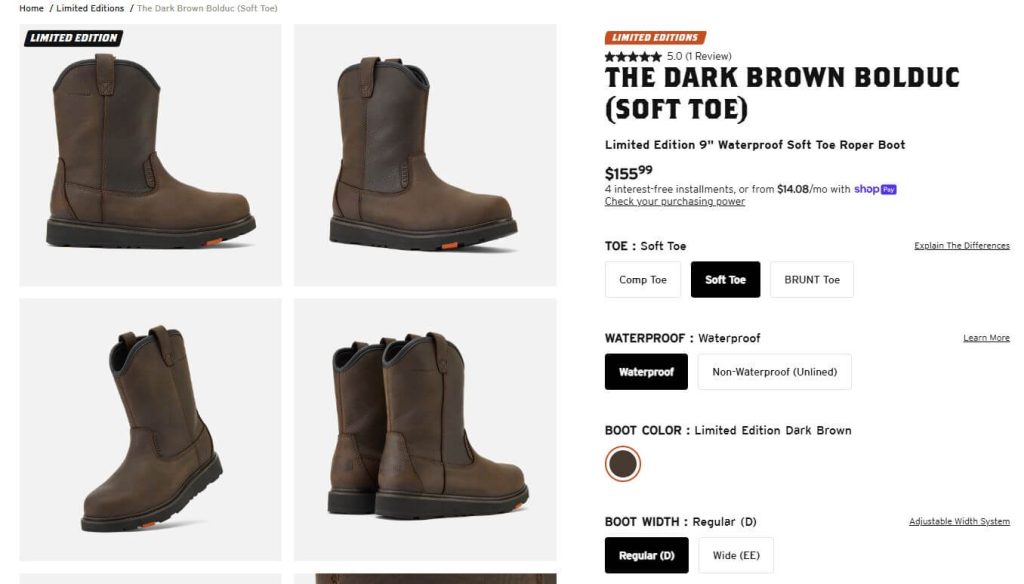1024x584 pixels.
Task: Click Learn More next to Waterproof
Action: tap(986, 337)
